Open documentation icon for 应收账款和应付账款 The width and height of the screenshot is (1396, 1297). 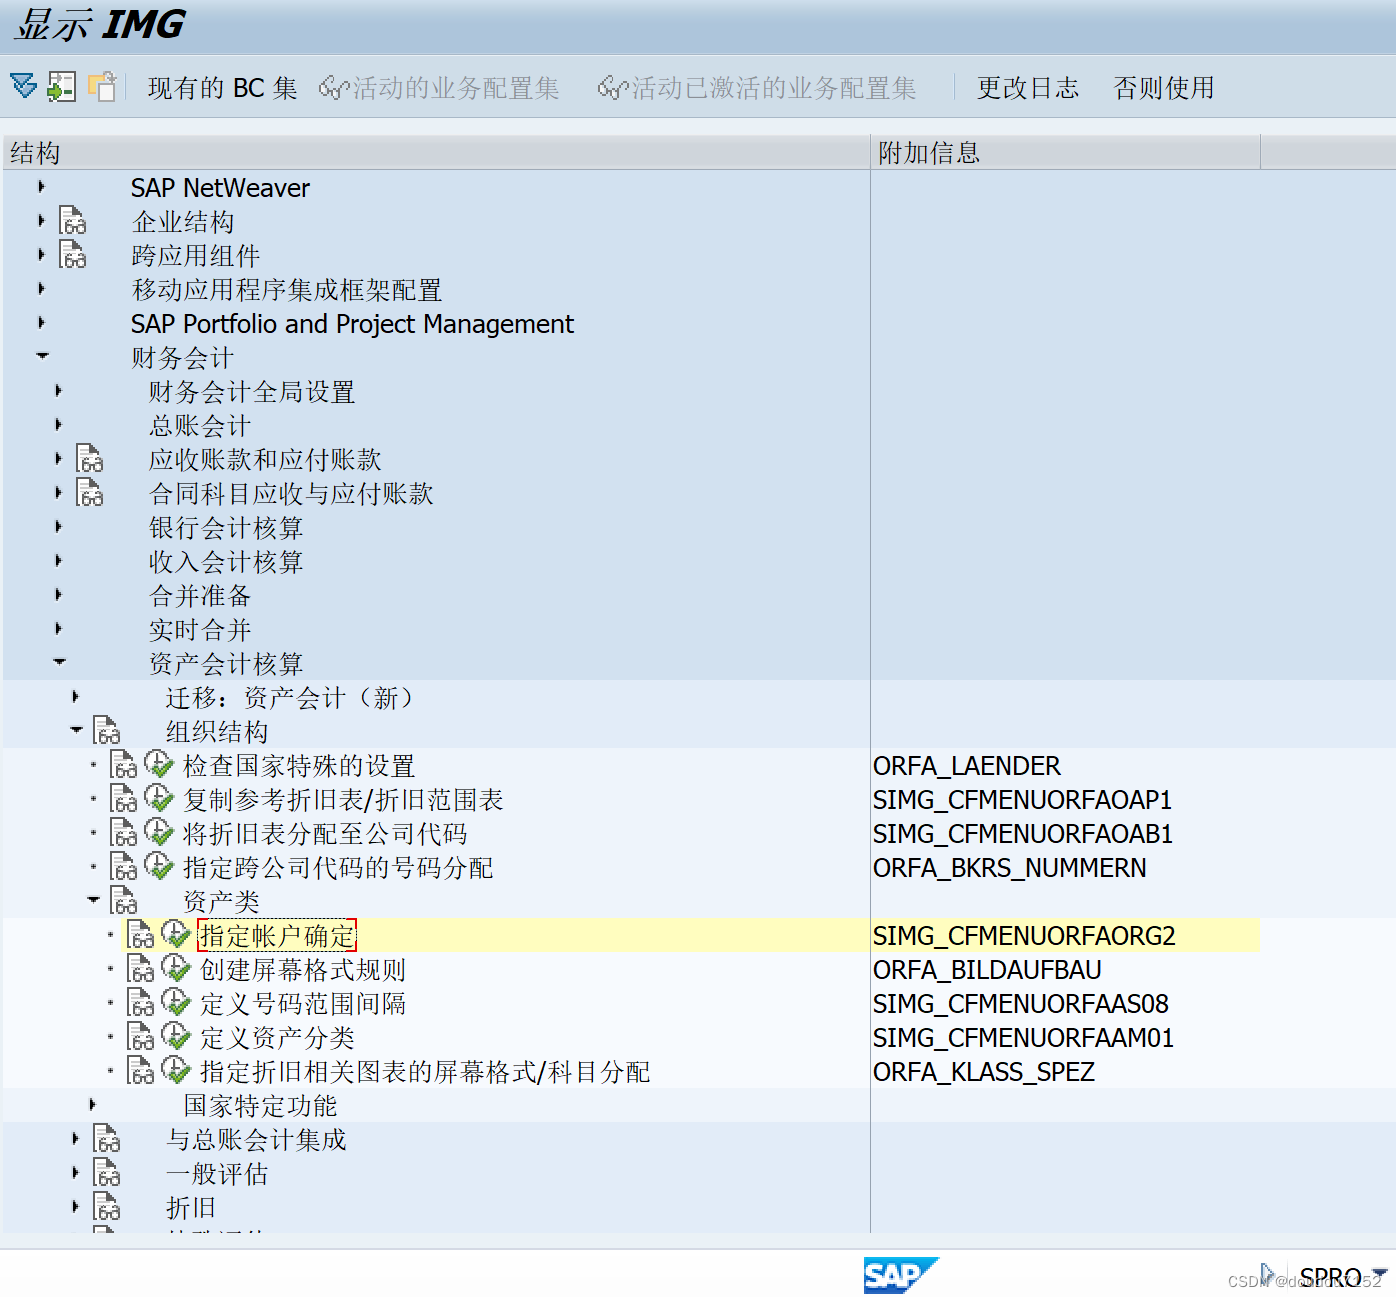point(90,459)
